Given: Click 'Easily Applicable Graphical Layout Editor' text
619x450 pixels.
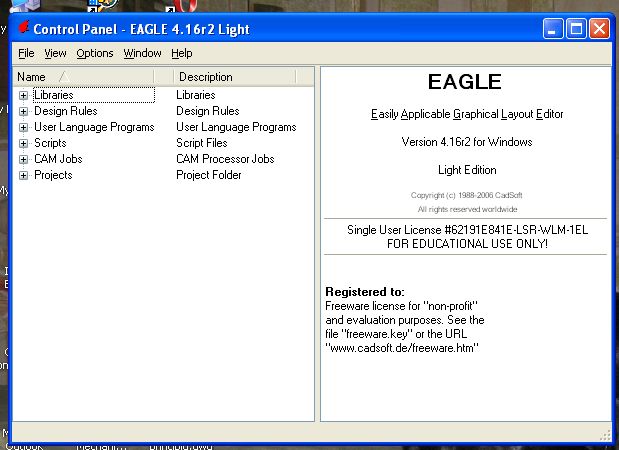Looking at the screenshot, I should pyautogui.click(x=467, y=114).
